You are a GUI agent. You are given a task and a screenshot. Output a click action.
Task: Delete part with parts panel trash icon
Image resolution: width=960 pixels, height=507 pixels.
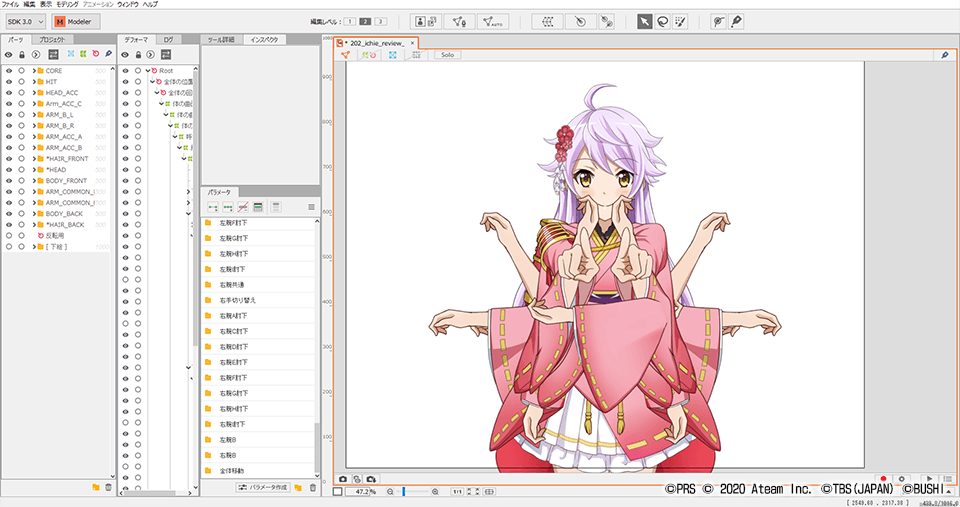(108, 487)
